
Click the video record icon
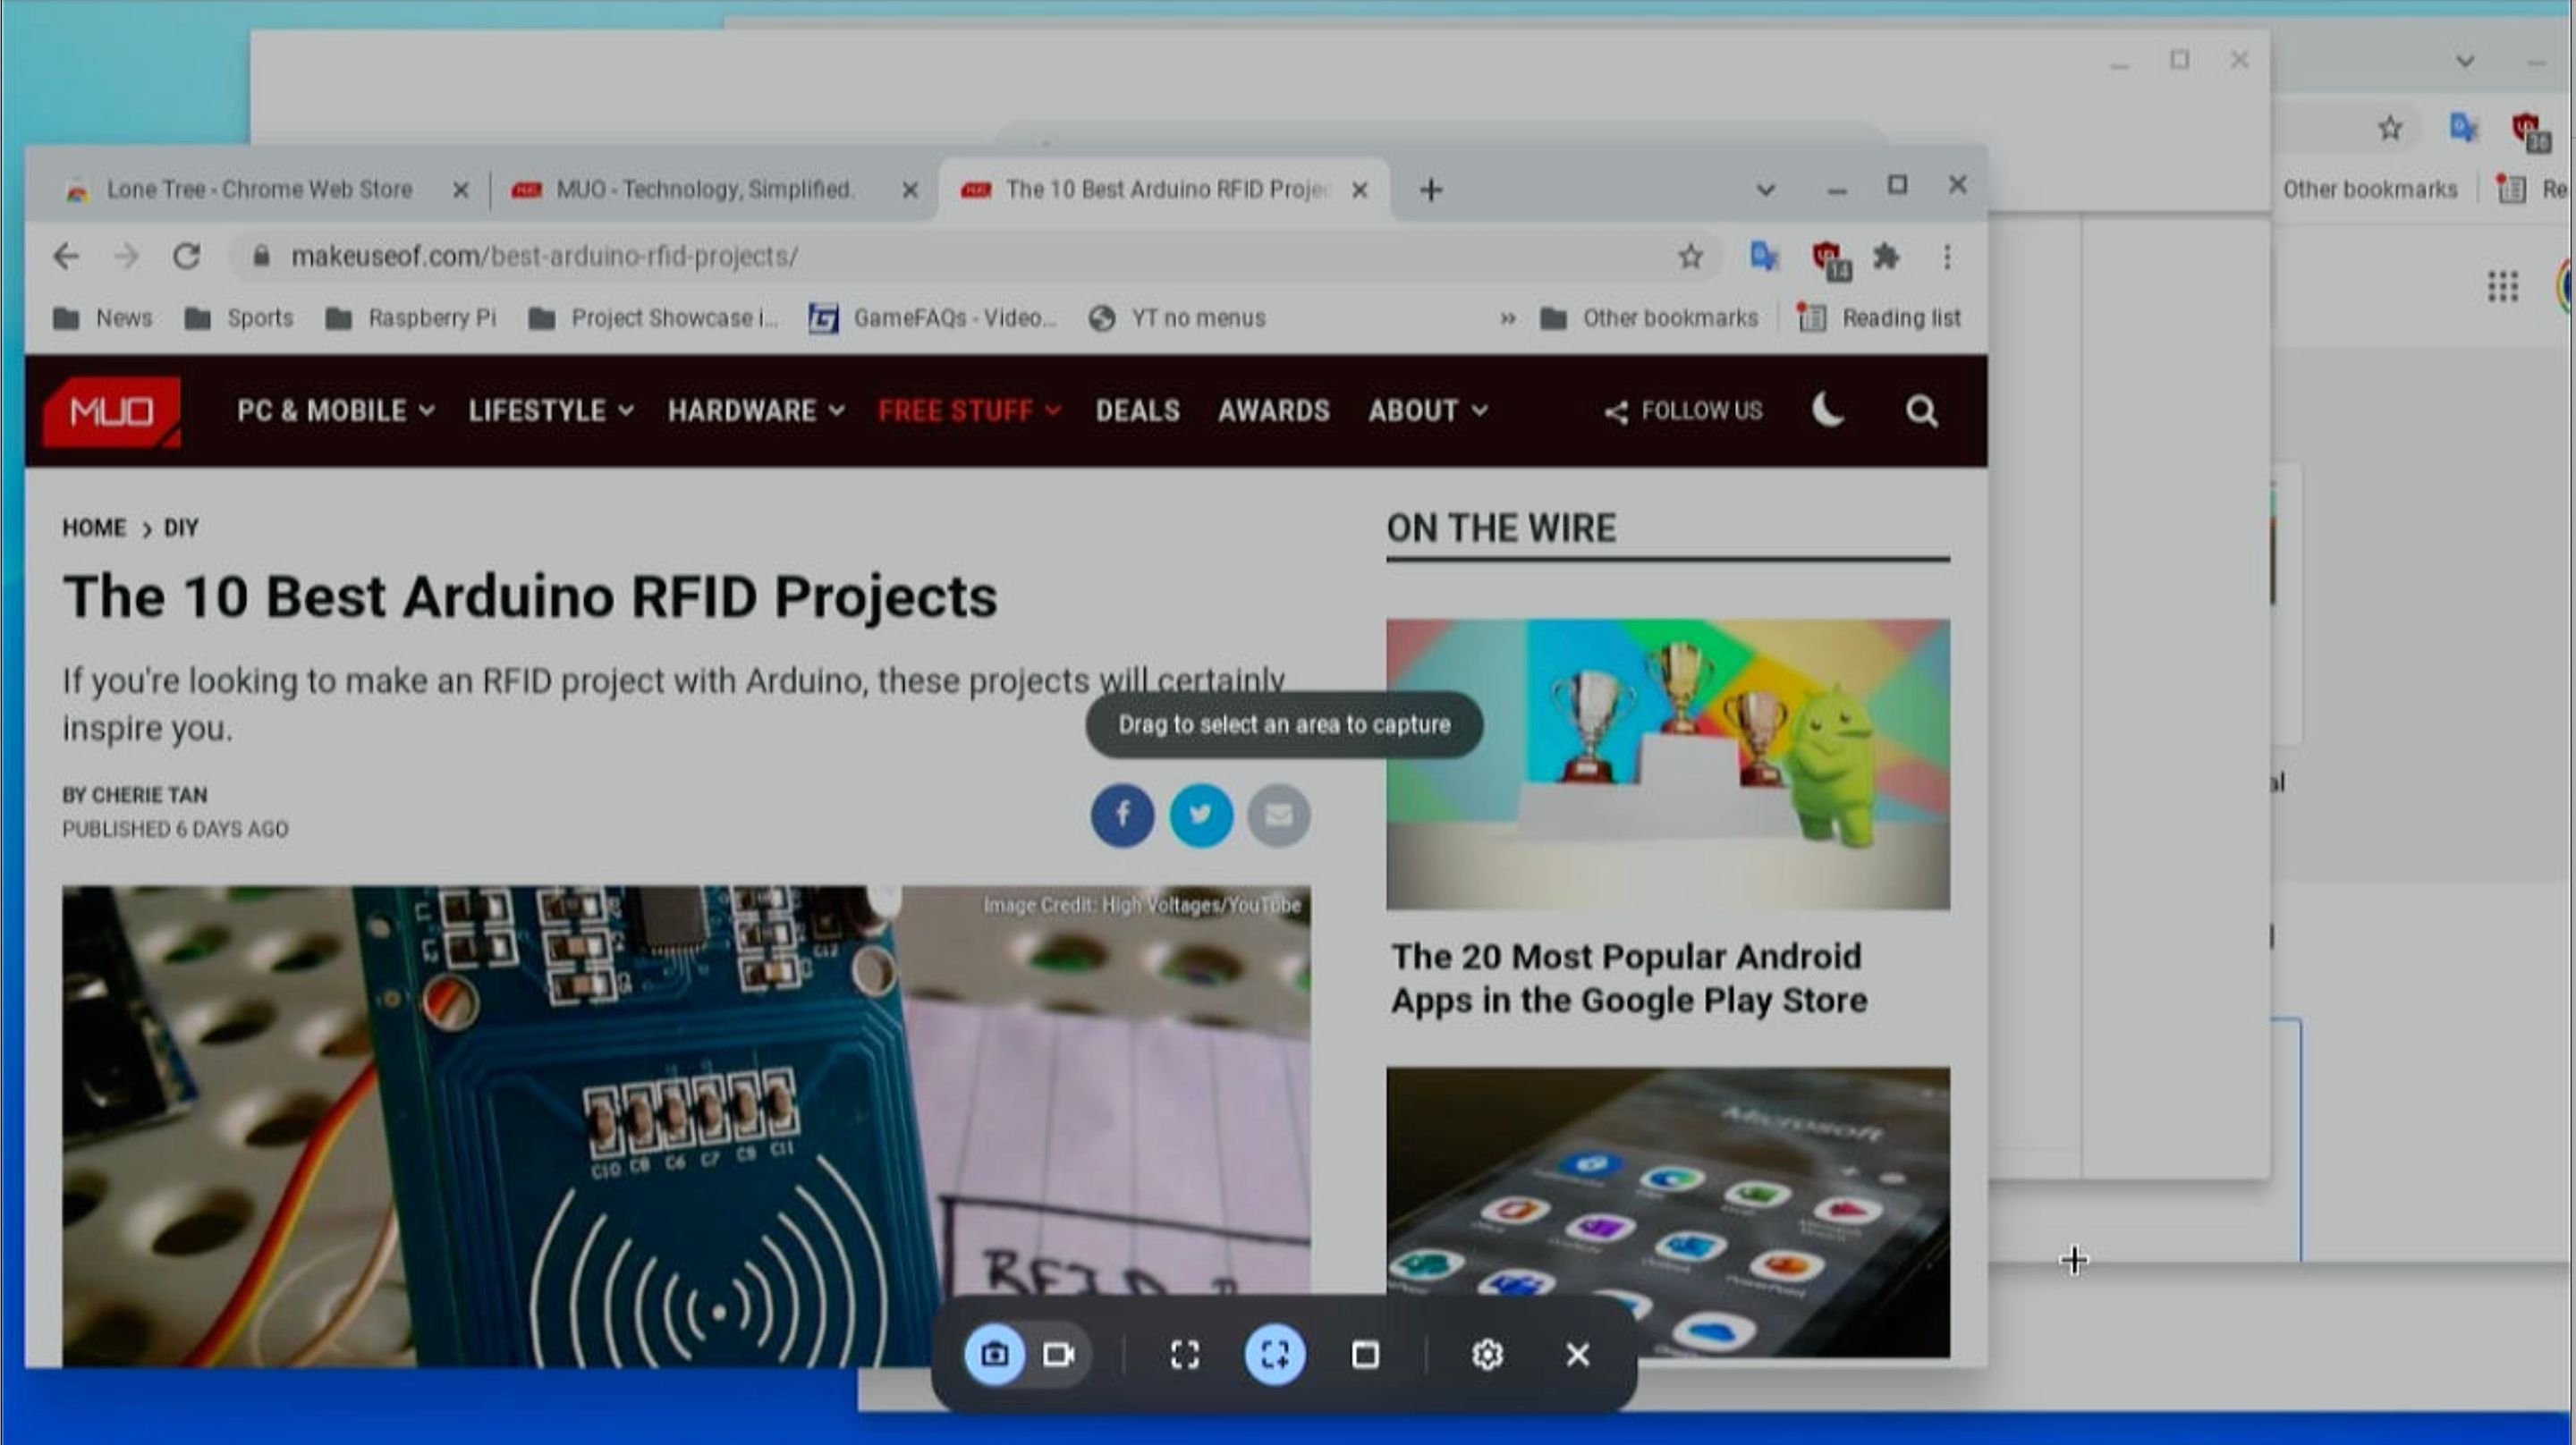1058,1355
